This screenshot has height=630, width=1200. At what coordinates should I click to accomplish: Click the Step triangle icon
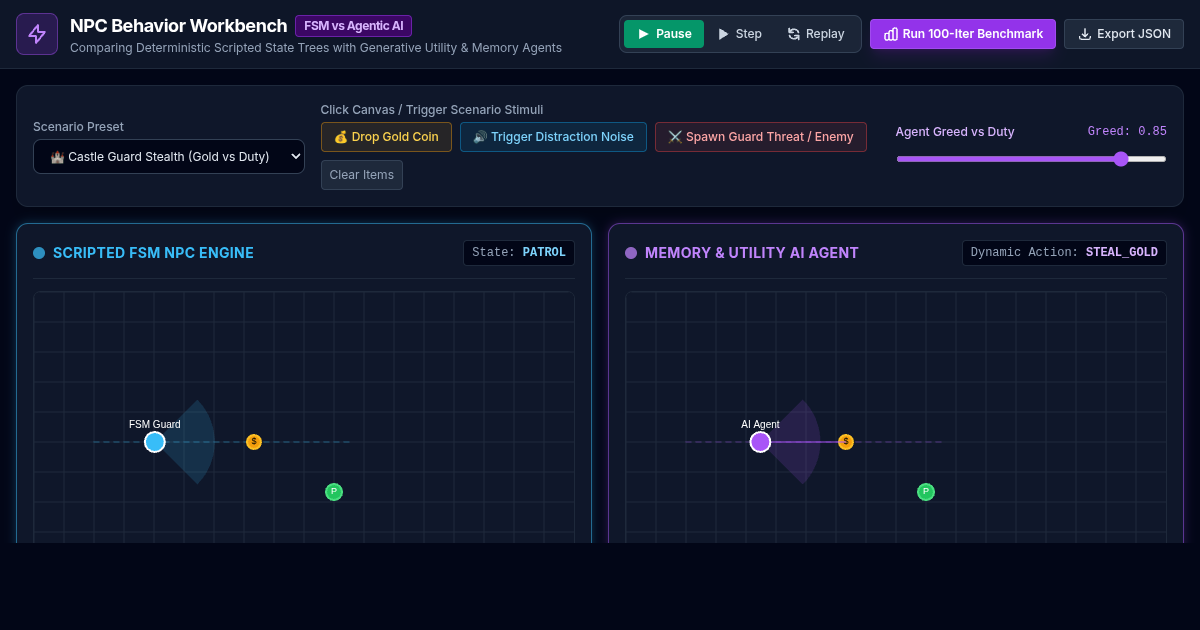[x=723, y=34]
